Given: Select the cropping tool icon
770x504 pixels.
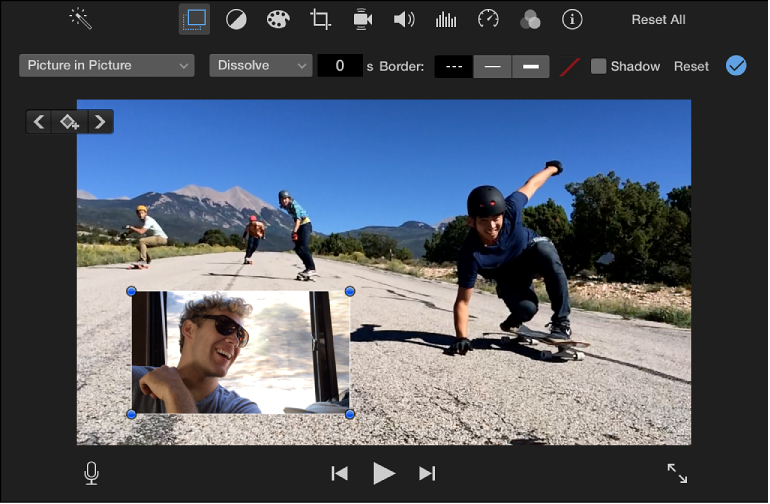Looking at the screenshot, I should [320, 19].
